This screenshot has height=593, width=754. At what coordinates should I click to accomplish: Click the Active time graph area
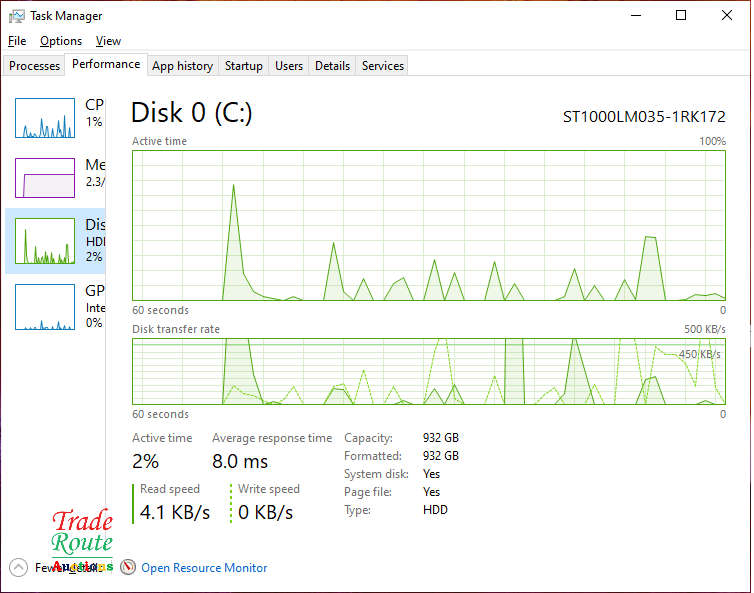(429, 225)
